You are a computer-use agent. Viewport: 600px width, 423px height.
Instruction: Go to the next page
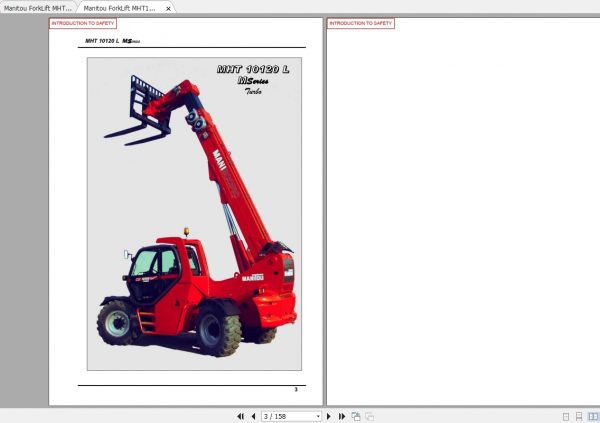pos(328,416)
